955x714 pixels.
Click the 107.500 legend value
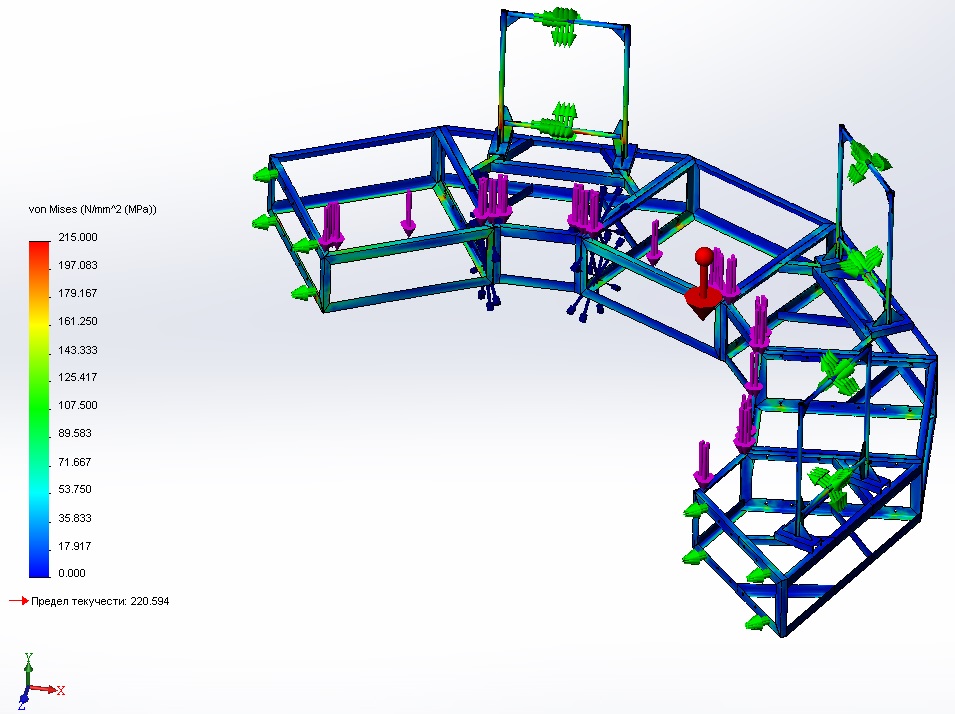pyautogui.click(x=77, y=405)
